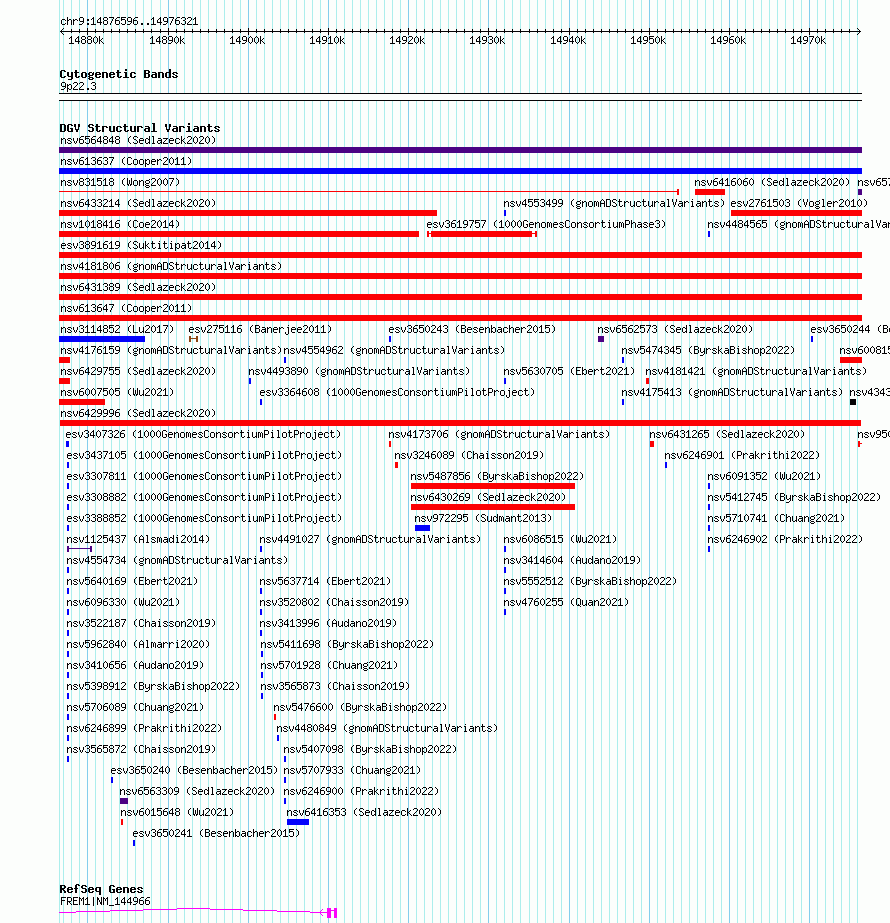Click the nsv6416060 (Sedlazeck2020) label
Viewport: 890px width, 923px height.
coord(772,182)
